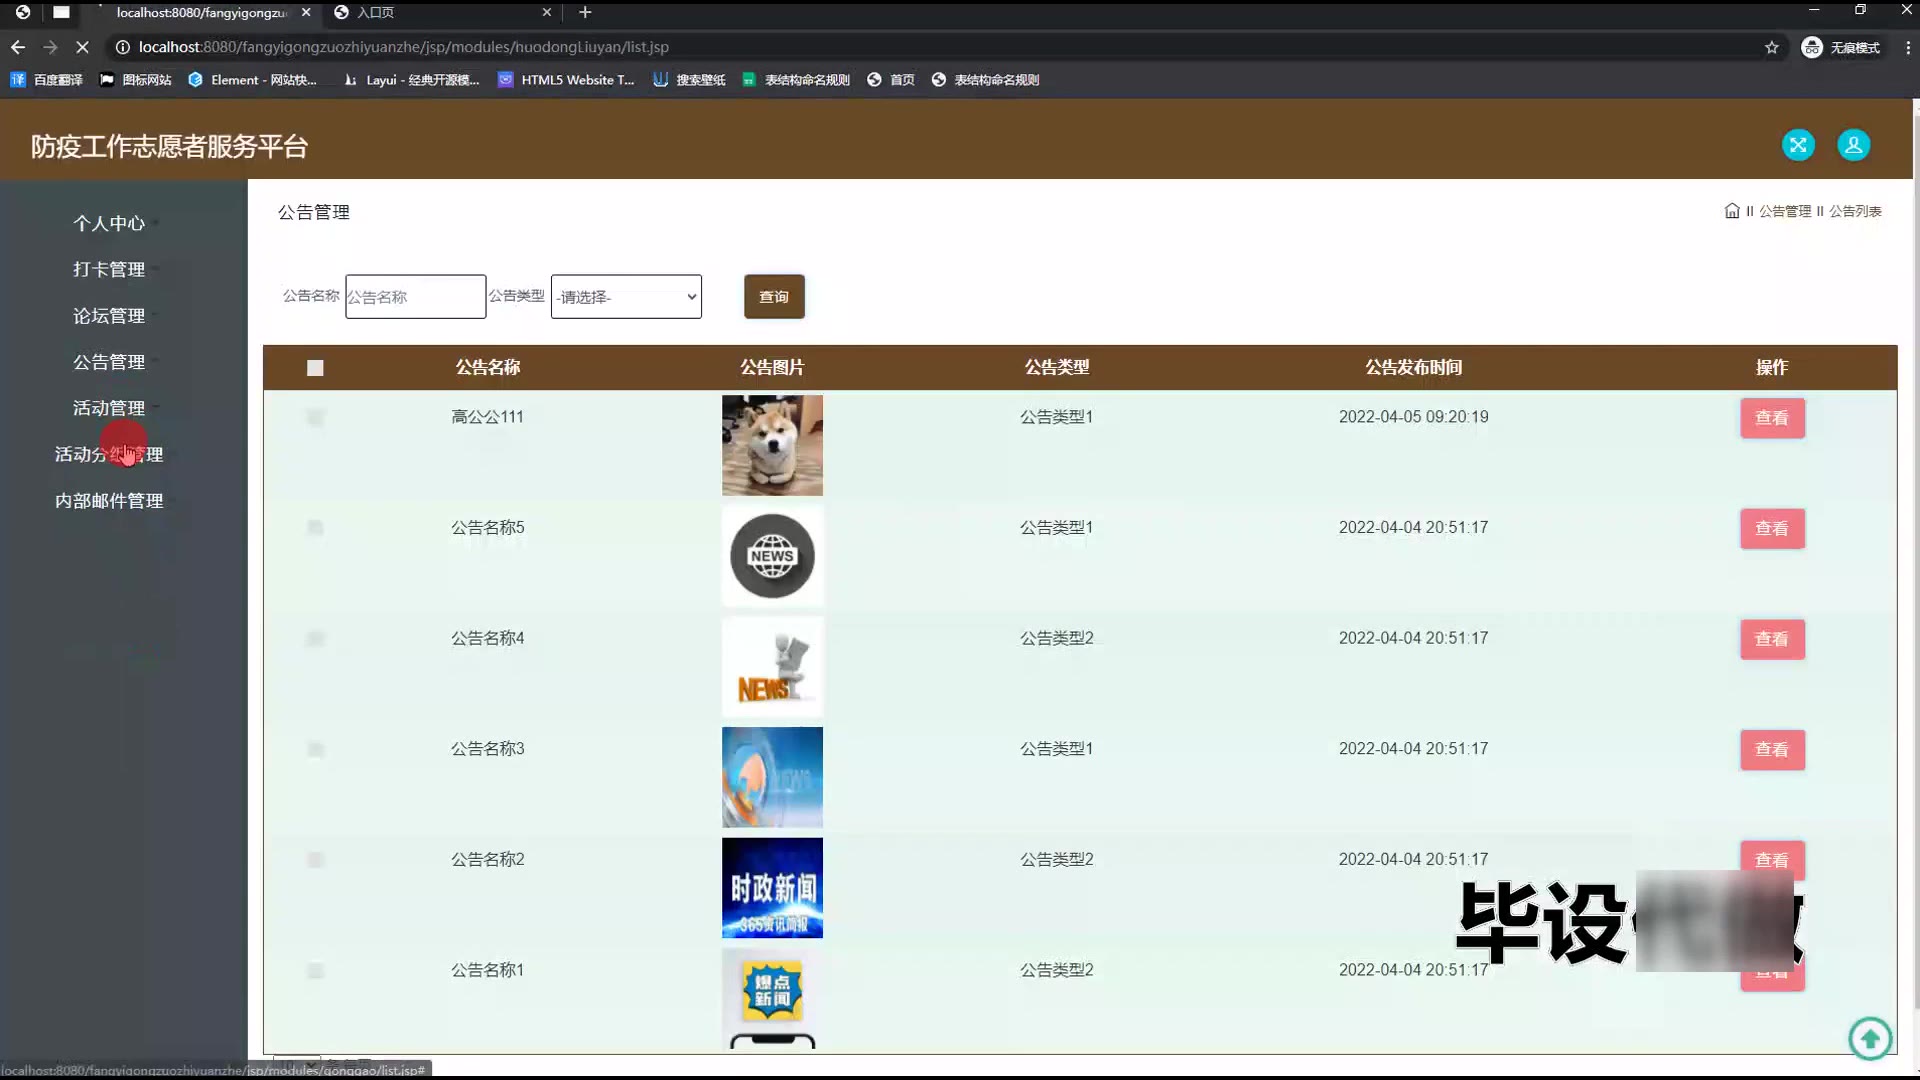1920x1080 pixels.
Task: Click 查看 for 公告名称3
Action: 1772,750
